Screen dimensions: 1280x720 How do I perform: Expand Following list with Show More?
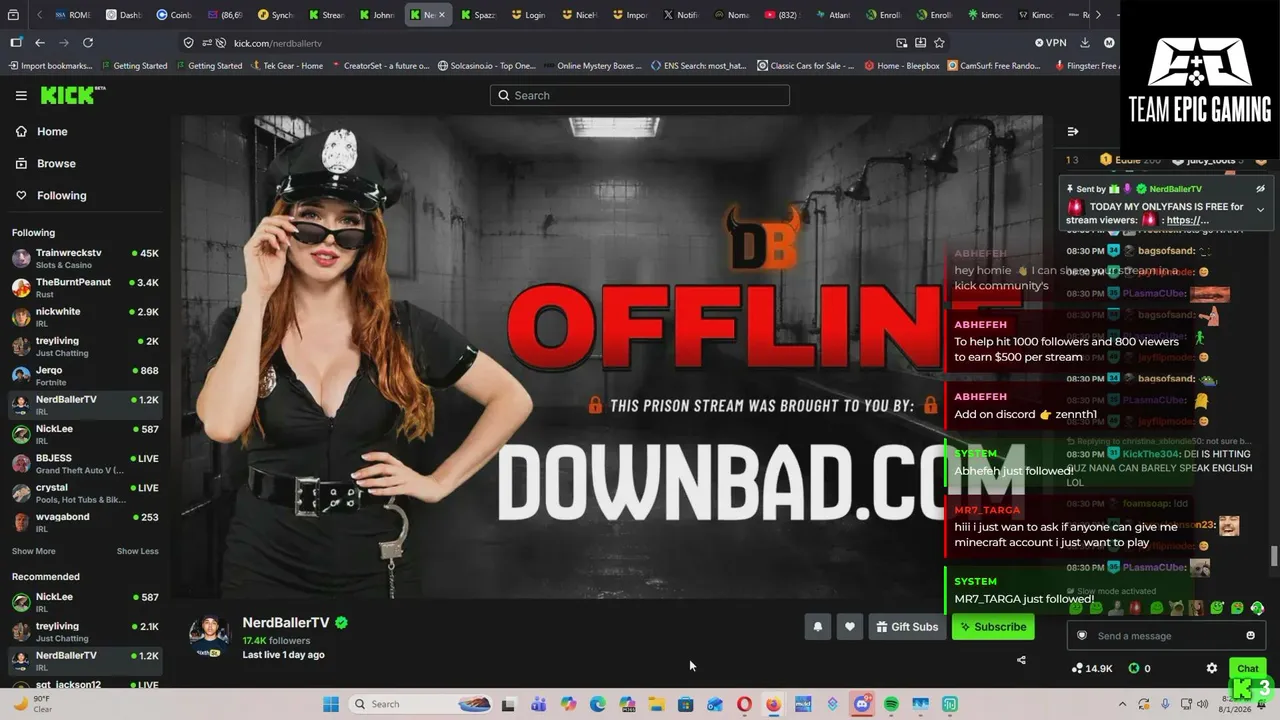34,551
